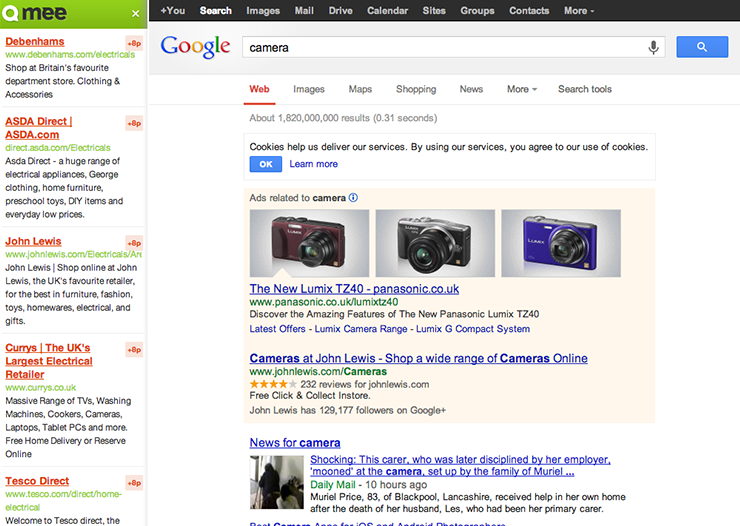Open the Shocking carer news headline

460,466
